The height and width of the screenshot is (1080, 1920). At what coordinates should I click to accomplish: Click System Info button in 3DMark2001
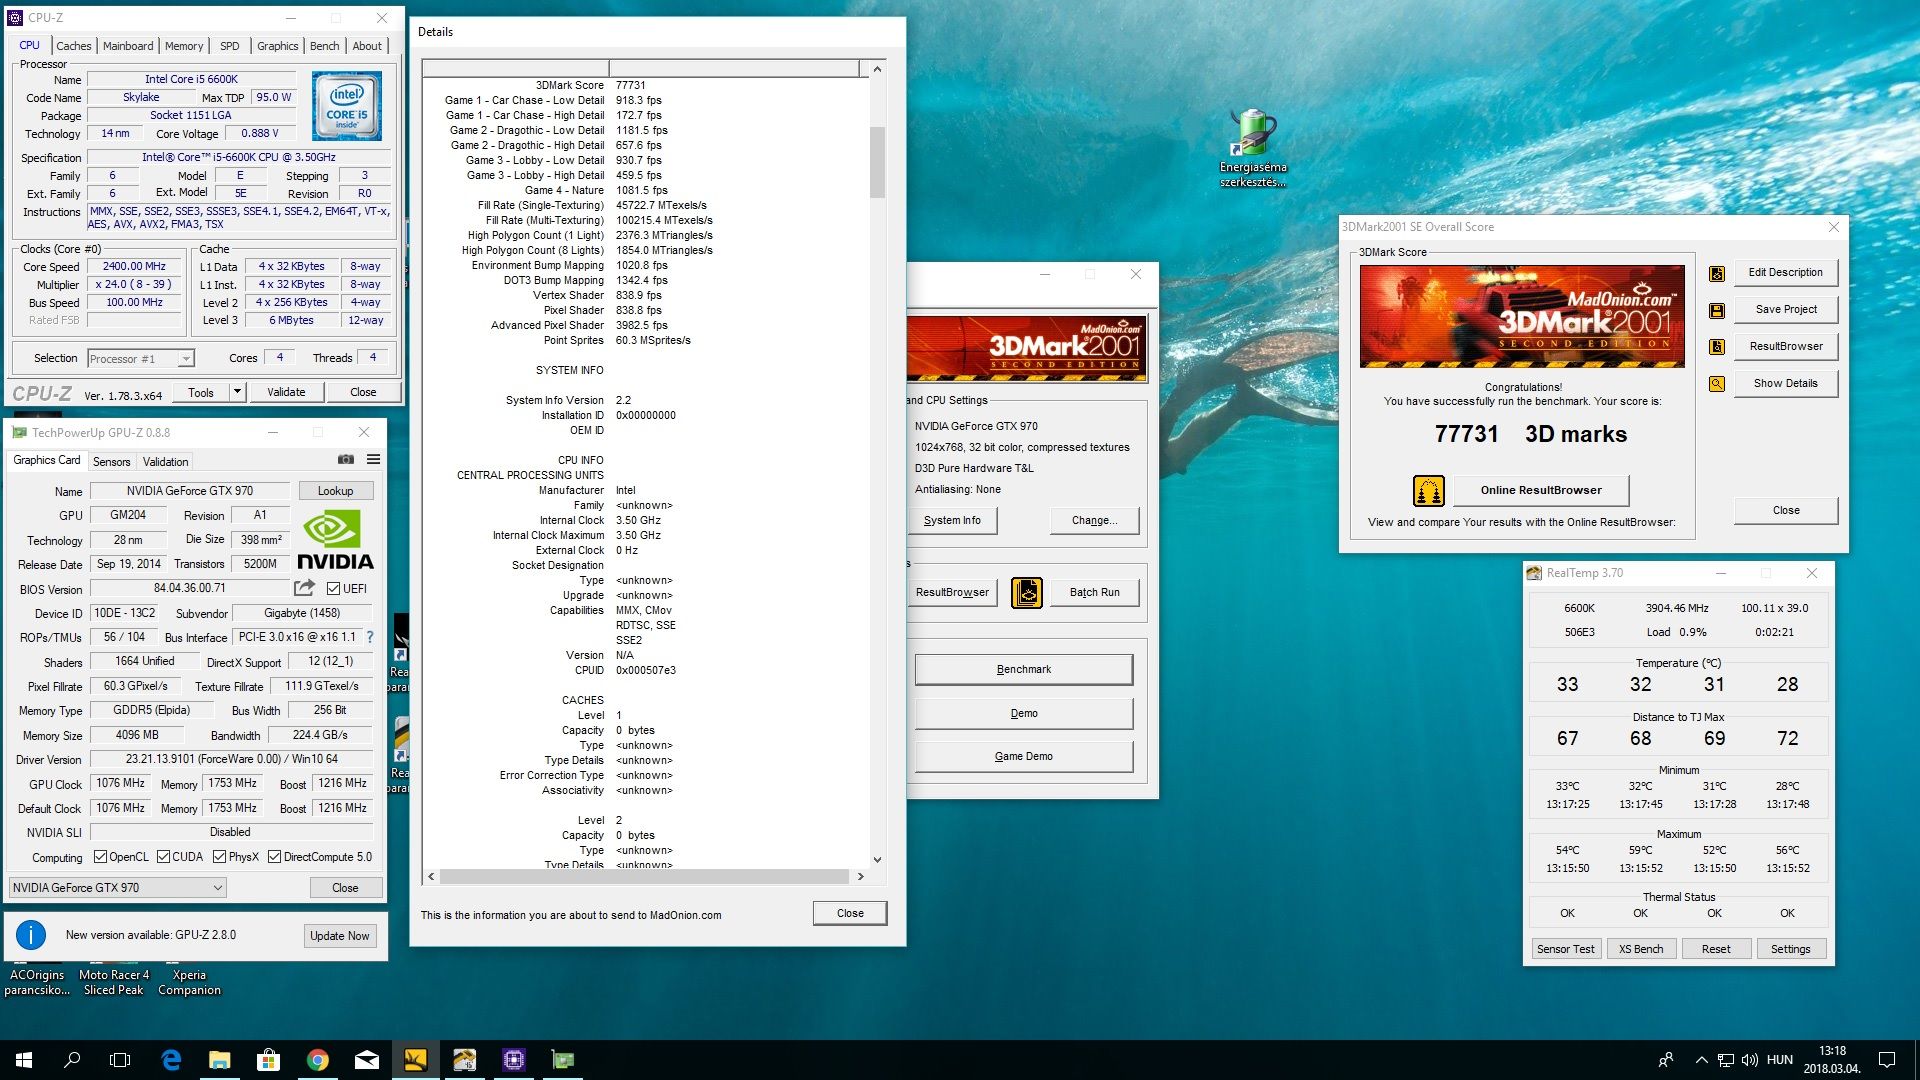(x=952, y=521)
